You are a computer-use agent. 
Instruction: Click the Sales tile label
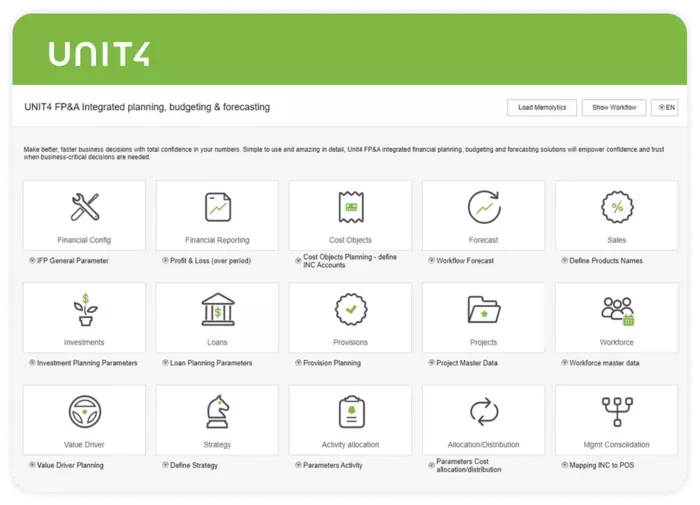pyautogui.click(x=617, y=240)
